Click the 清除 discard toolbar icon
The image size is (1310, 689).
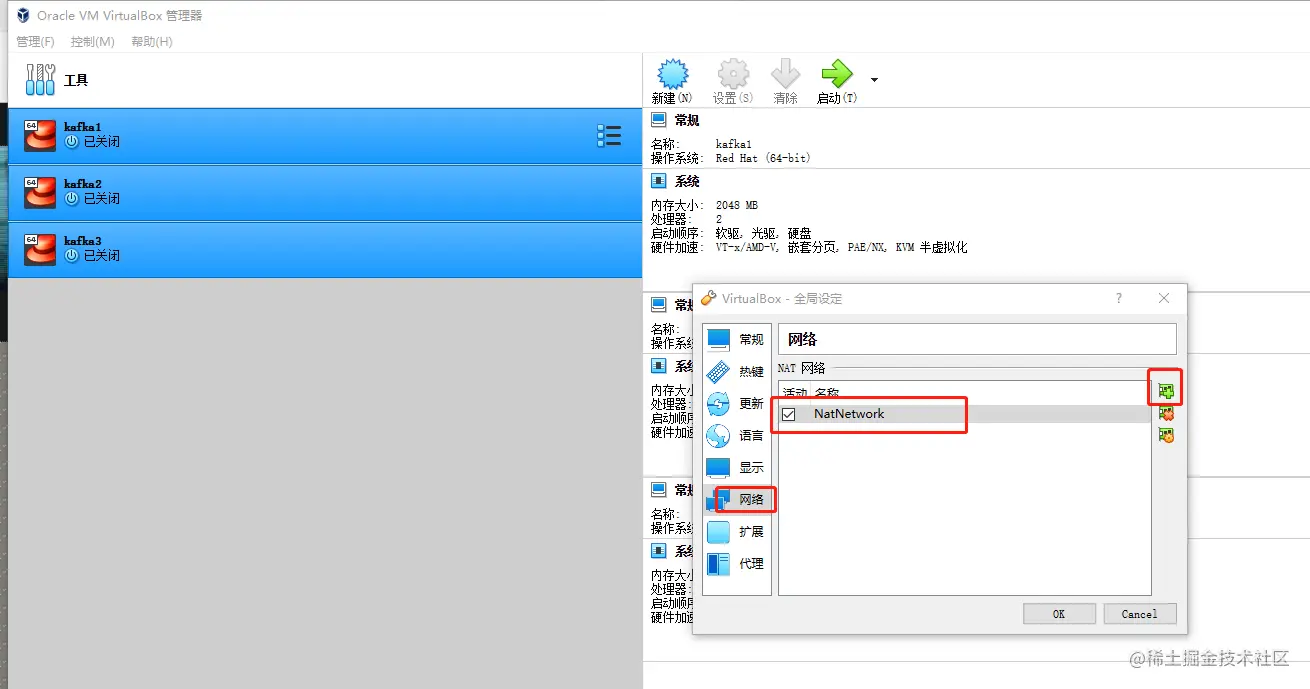click(x=785, y=74)
